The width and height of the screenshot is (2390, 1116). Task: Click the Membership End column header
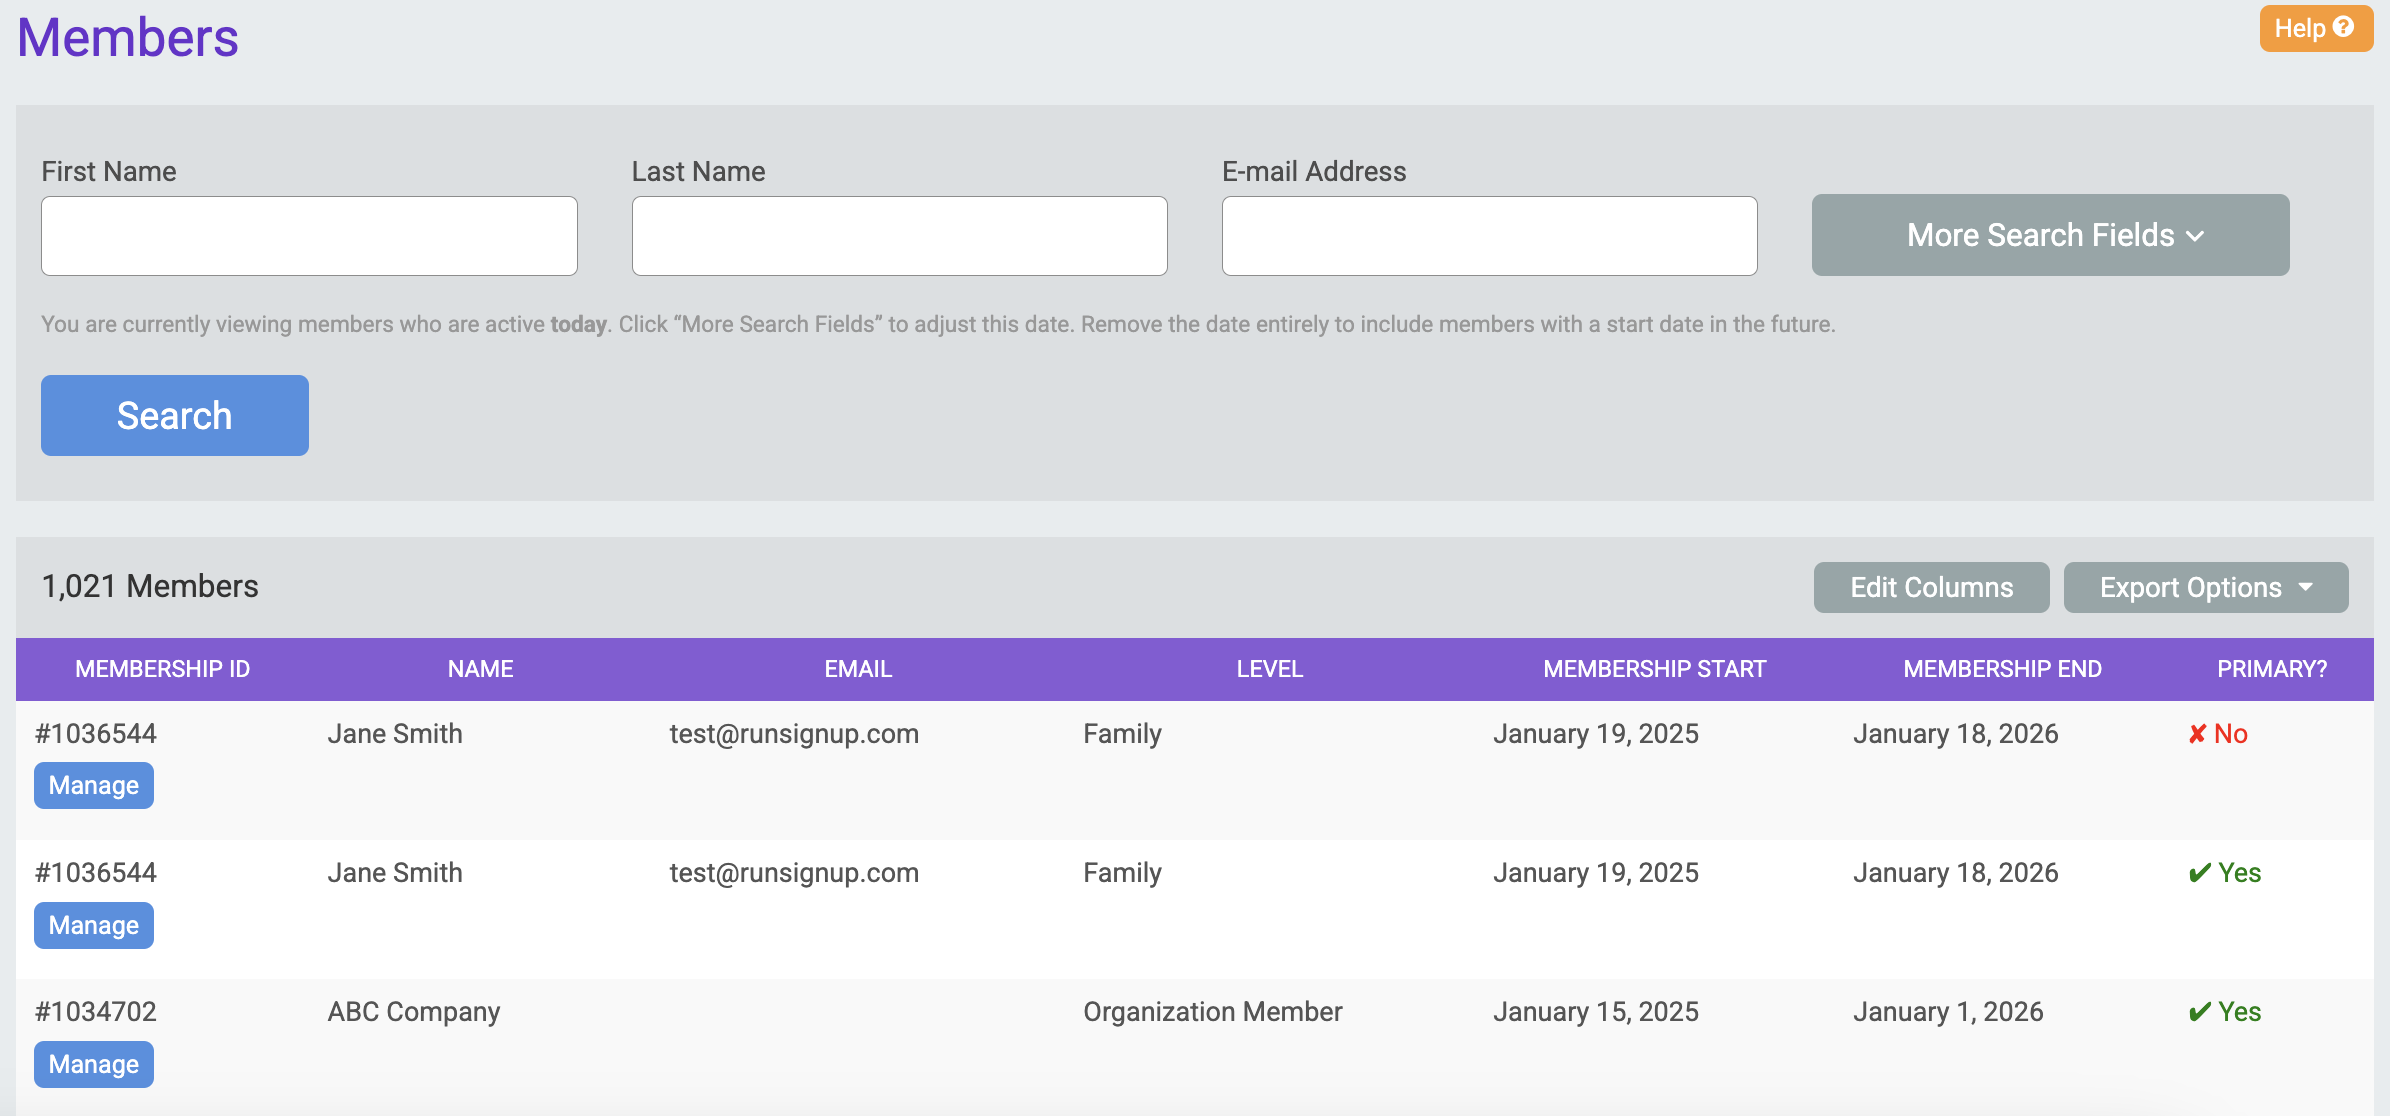[2002, 669]
